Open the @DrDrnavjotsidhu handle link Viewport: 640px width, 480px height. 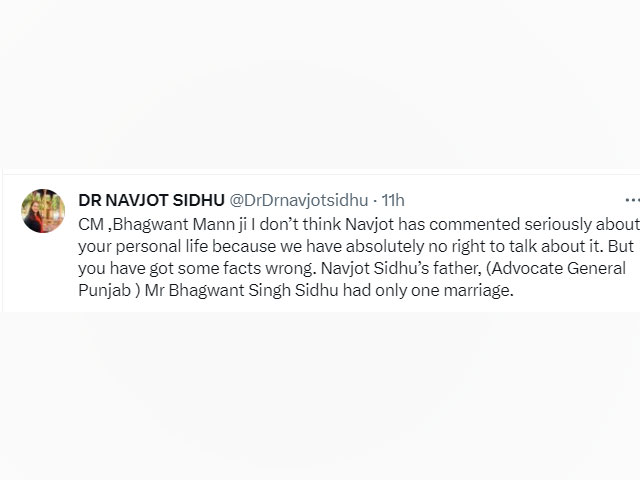[298, 200]
